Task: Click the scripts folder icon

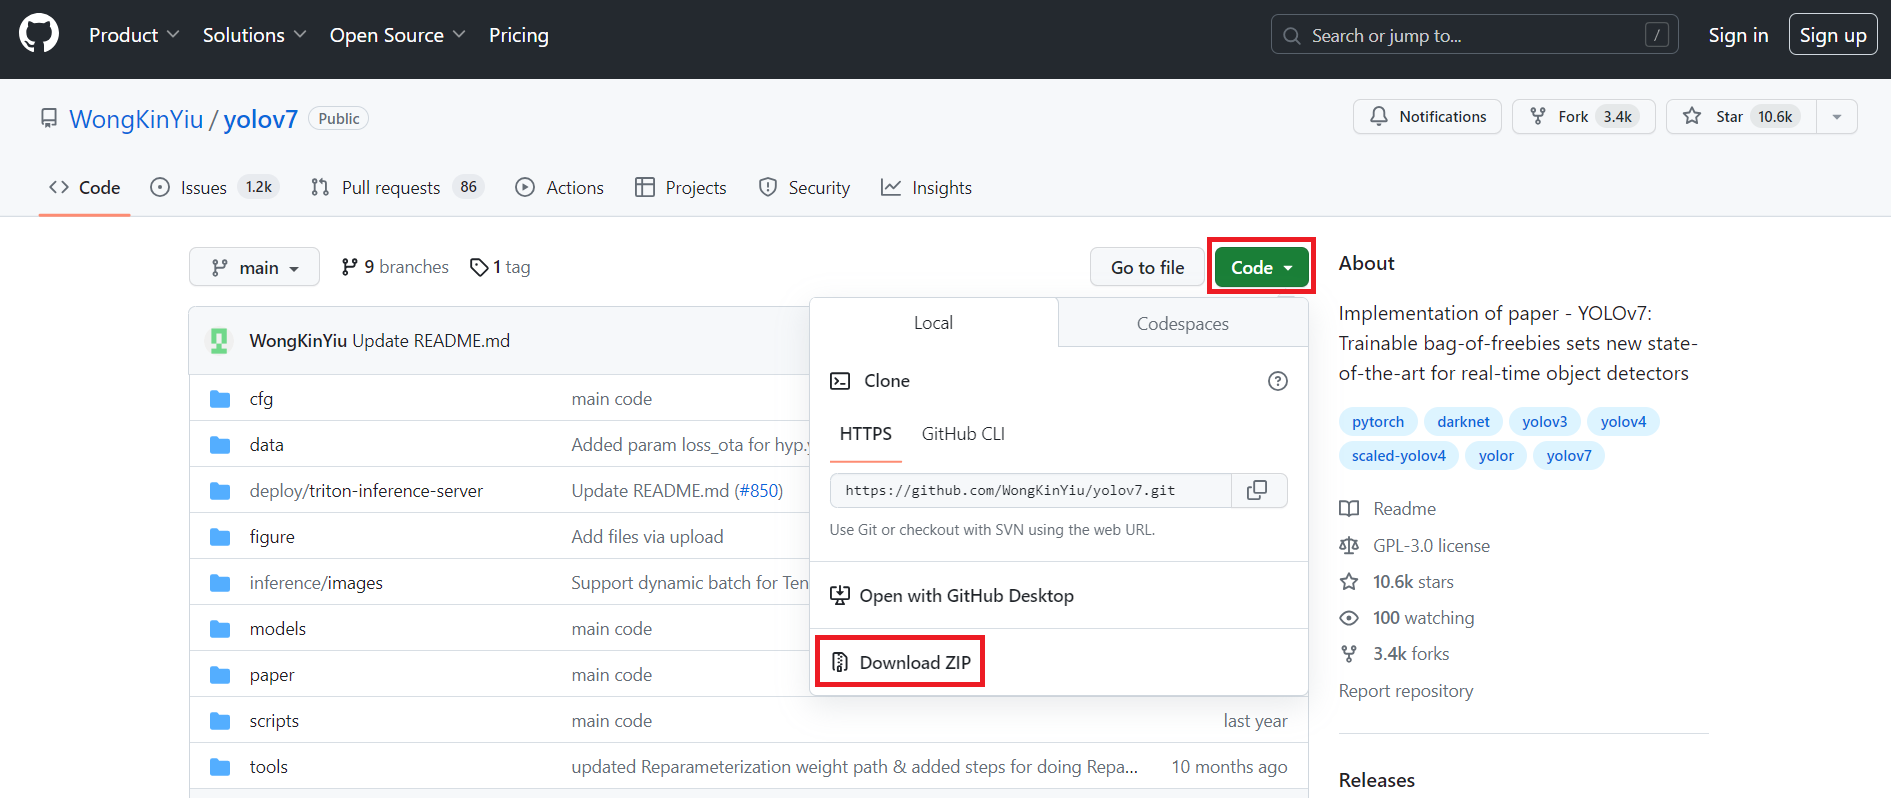Action: point(220,721)
